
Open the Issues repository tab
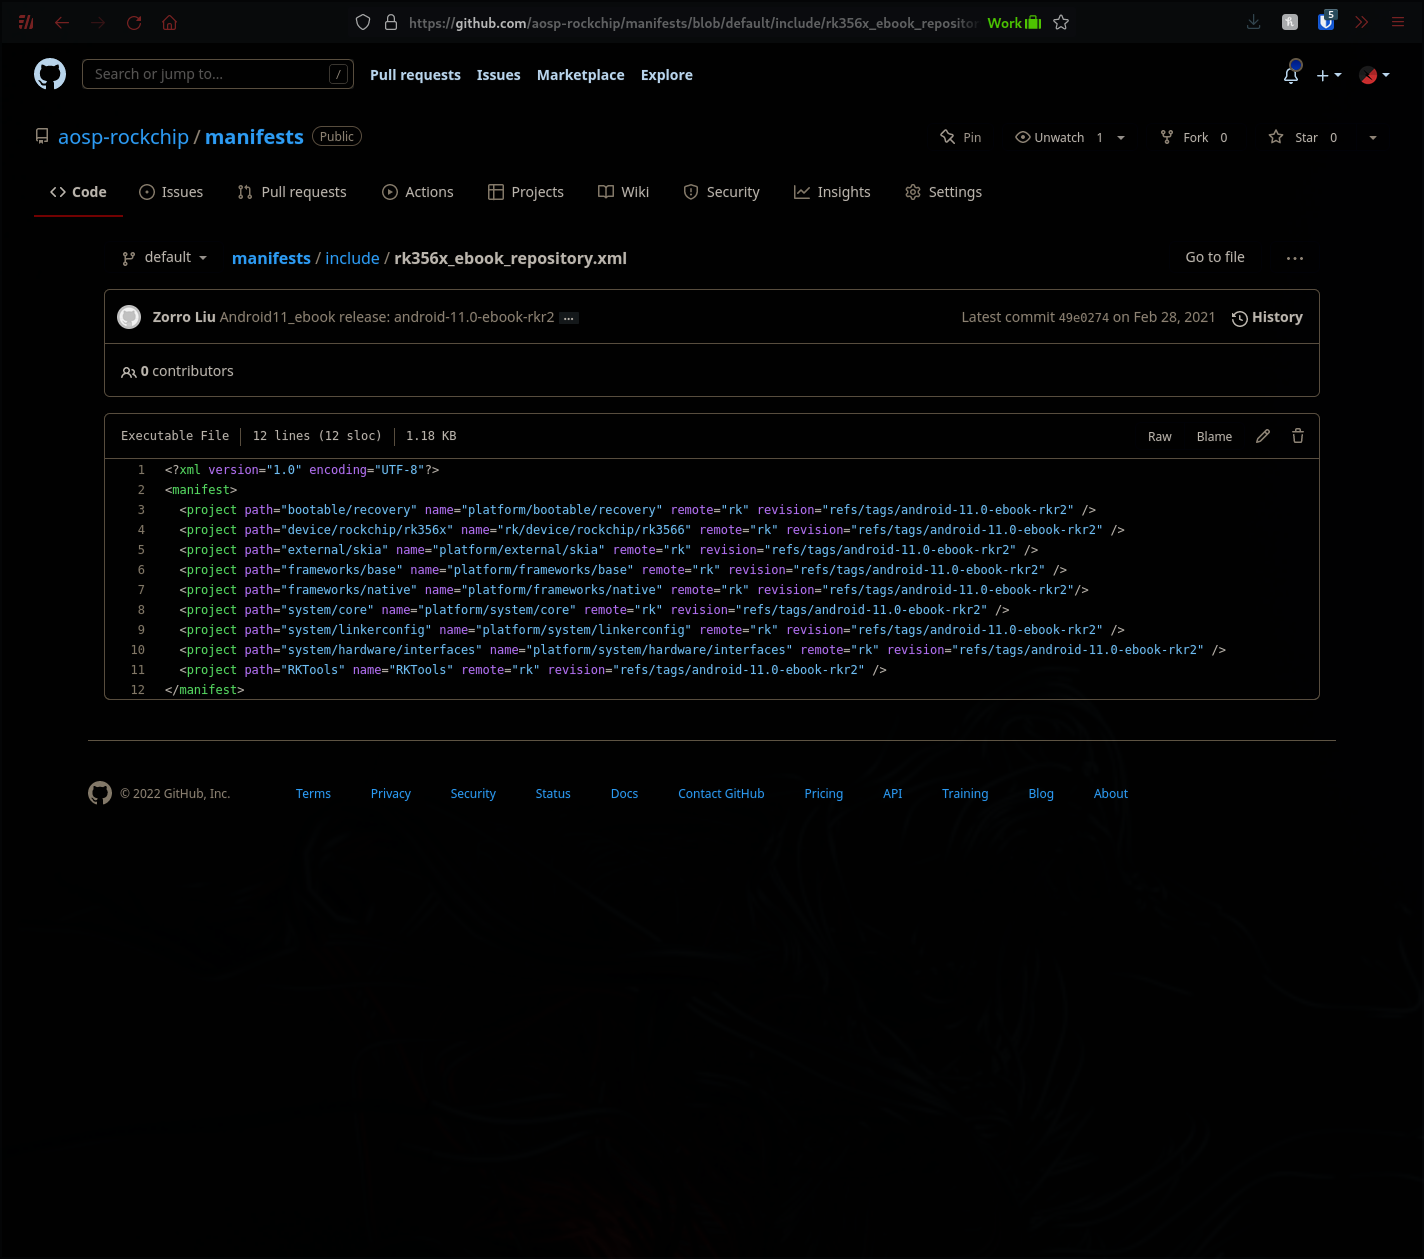171,192
